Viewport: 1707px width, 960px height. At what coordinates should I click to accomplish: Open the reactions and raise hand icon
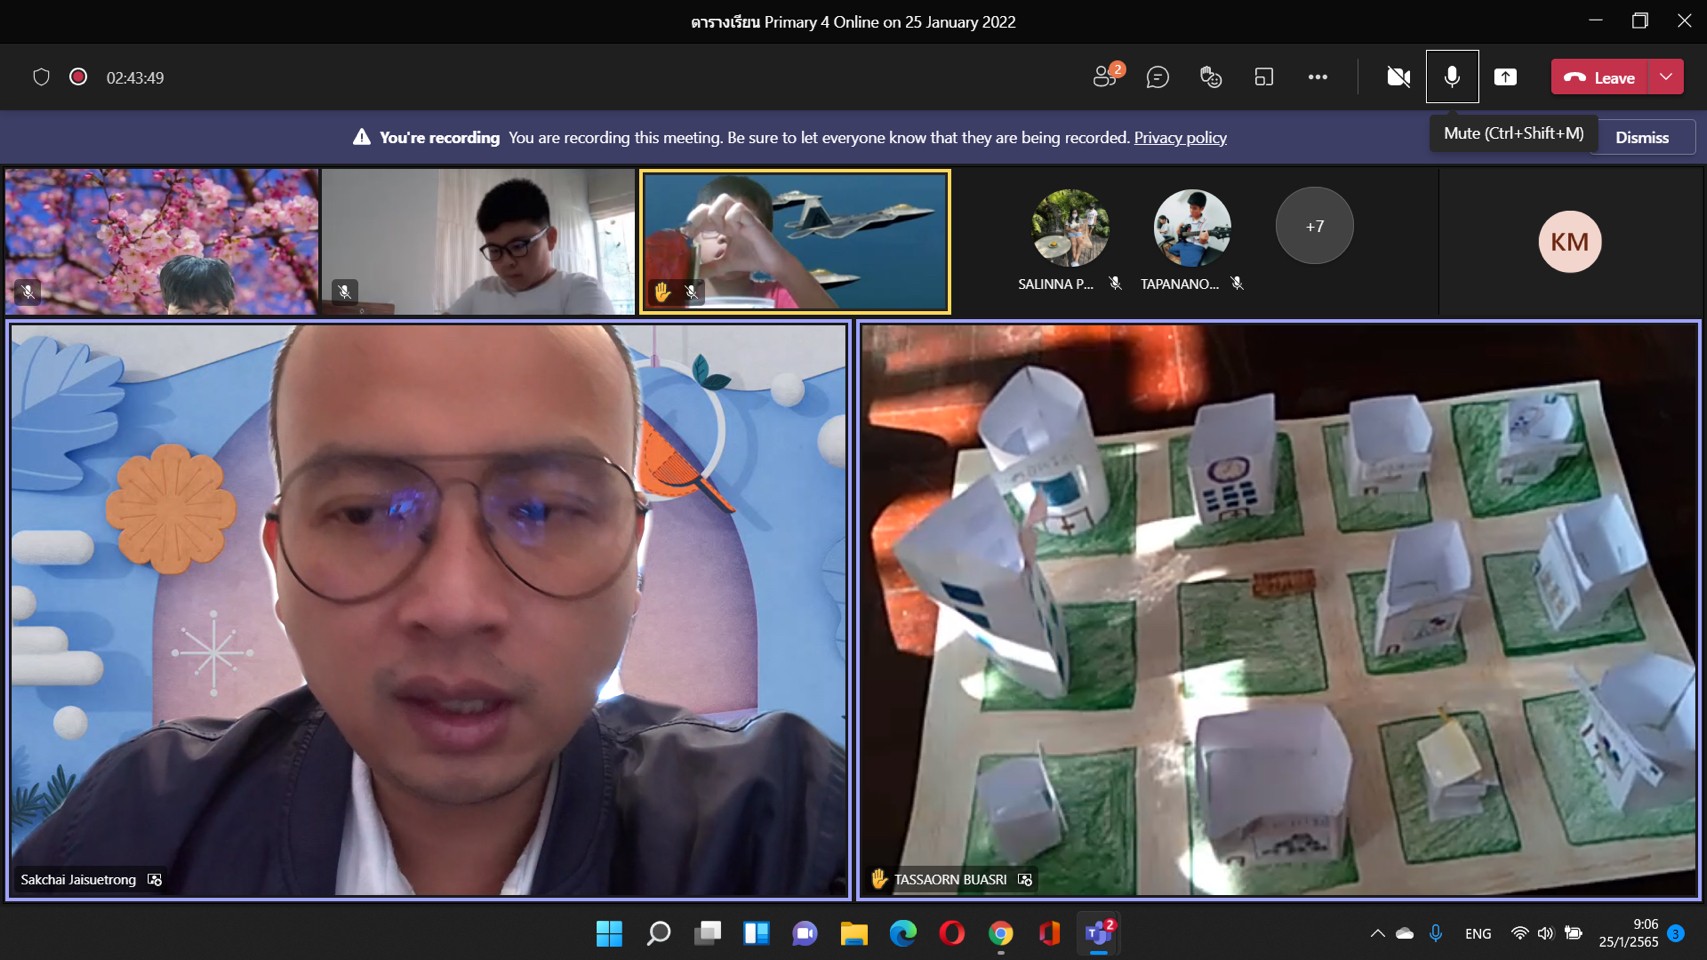(1211, 77)
